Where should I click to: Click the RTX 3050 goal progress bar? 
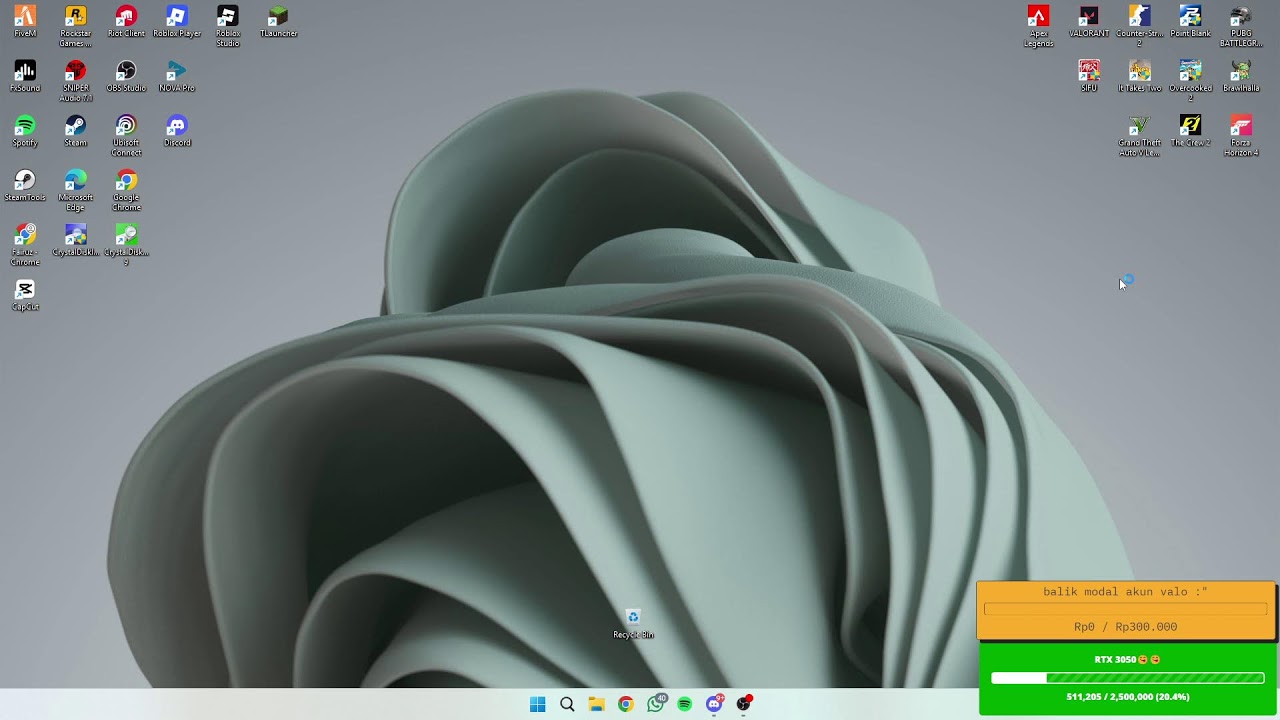[x=1127, y=678]
